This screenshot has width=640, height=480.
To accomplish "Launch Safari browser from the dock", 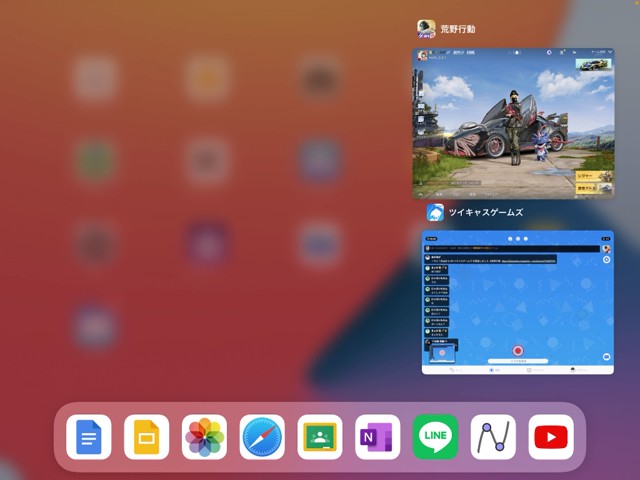I will pos(262,437).
